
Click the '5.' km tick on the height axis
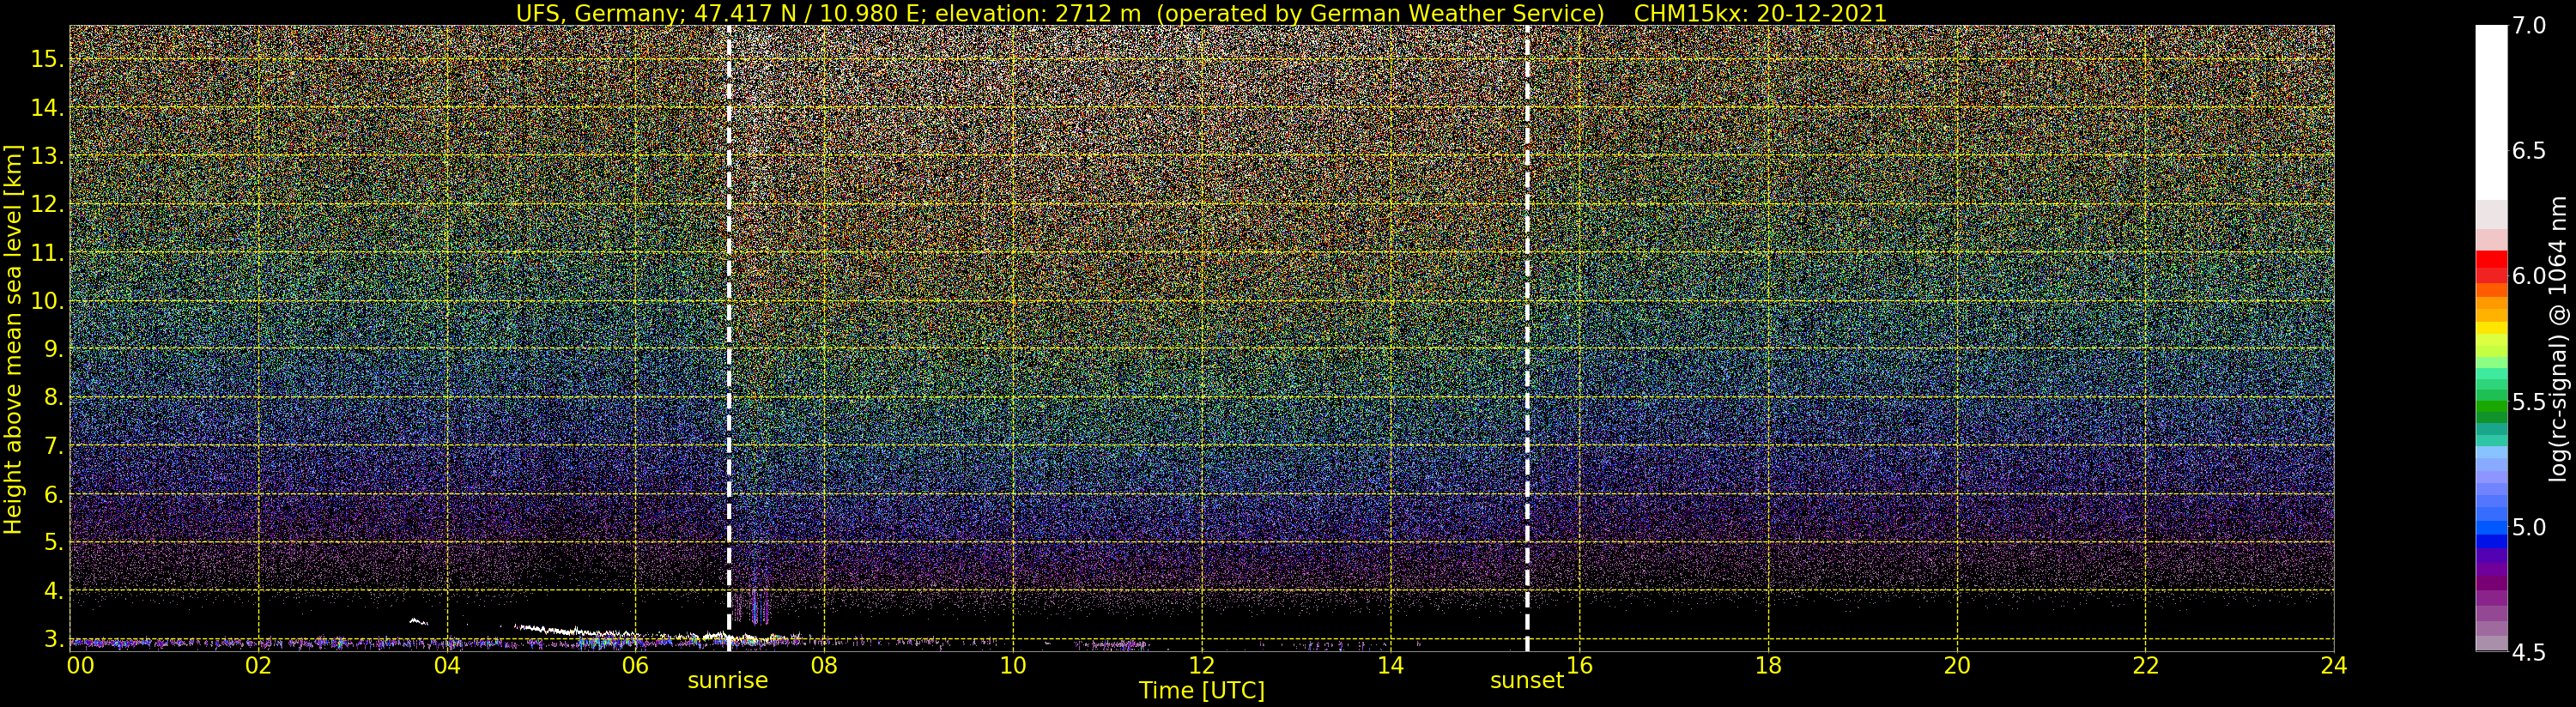(x=54, y=541)
